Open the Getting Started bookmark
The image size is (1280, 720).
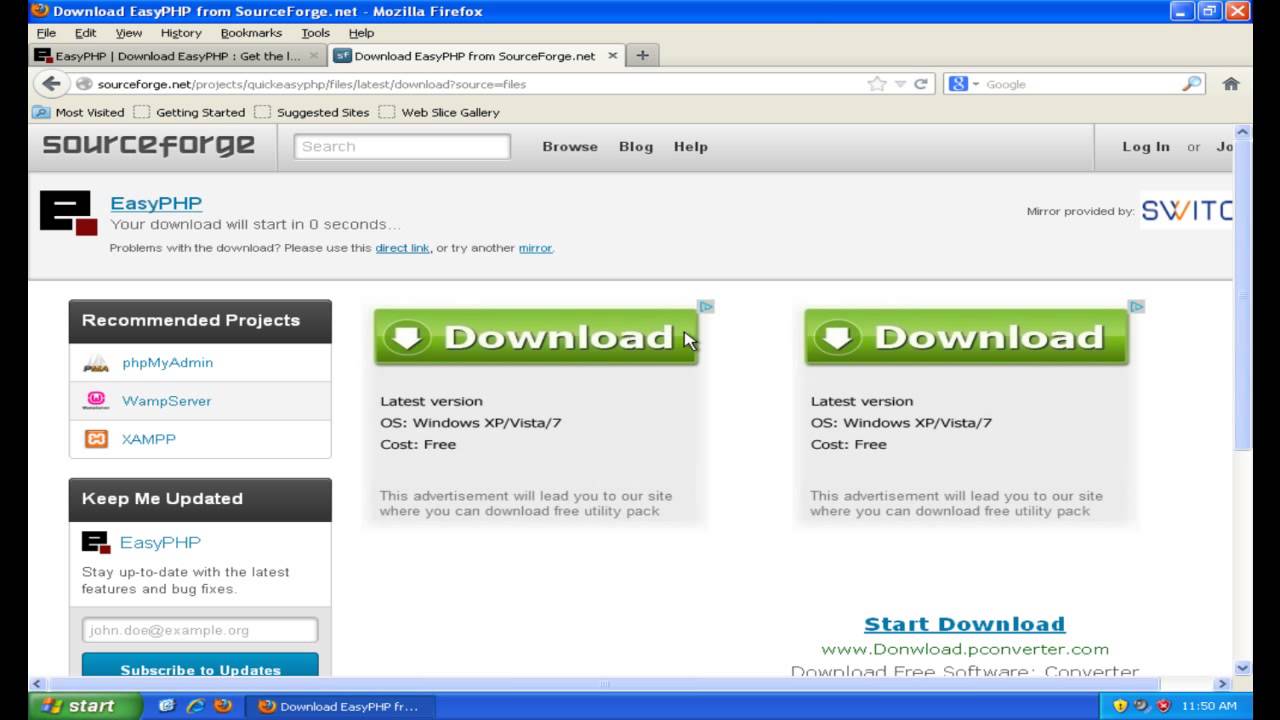point(190,112)
